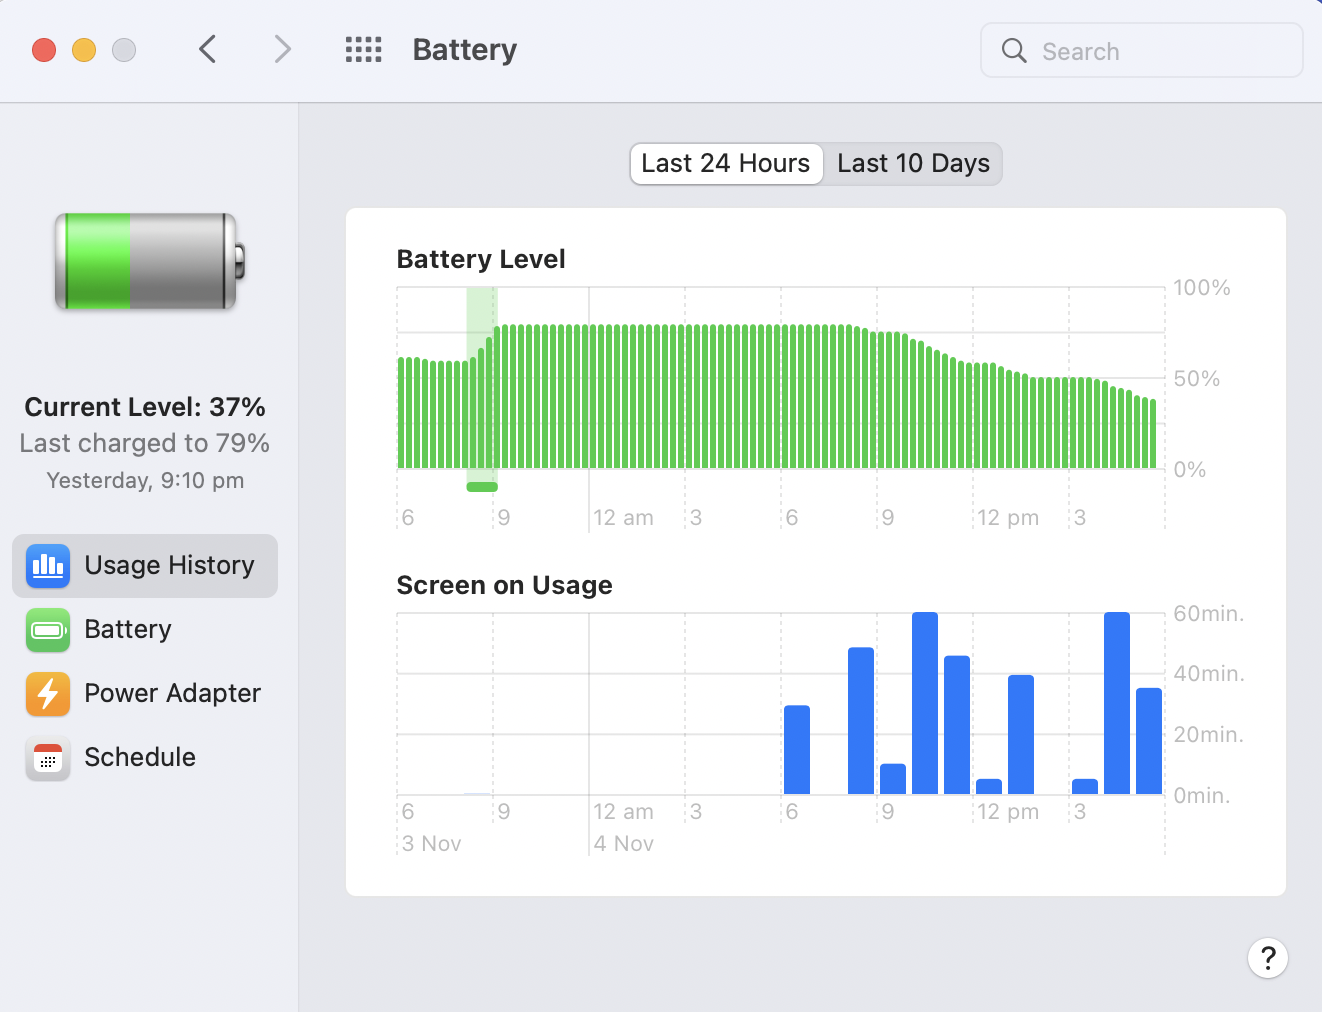Go forward with the right chevron
The height and width of the screenshot is (1012, 1322).
[x=283, y=50]
